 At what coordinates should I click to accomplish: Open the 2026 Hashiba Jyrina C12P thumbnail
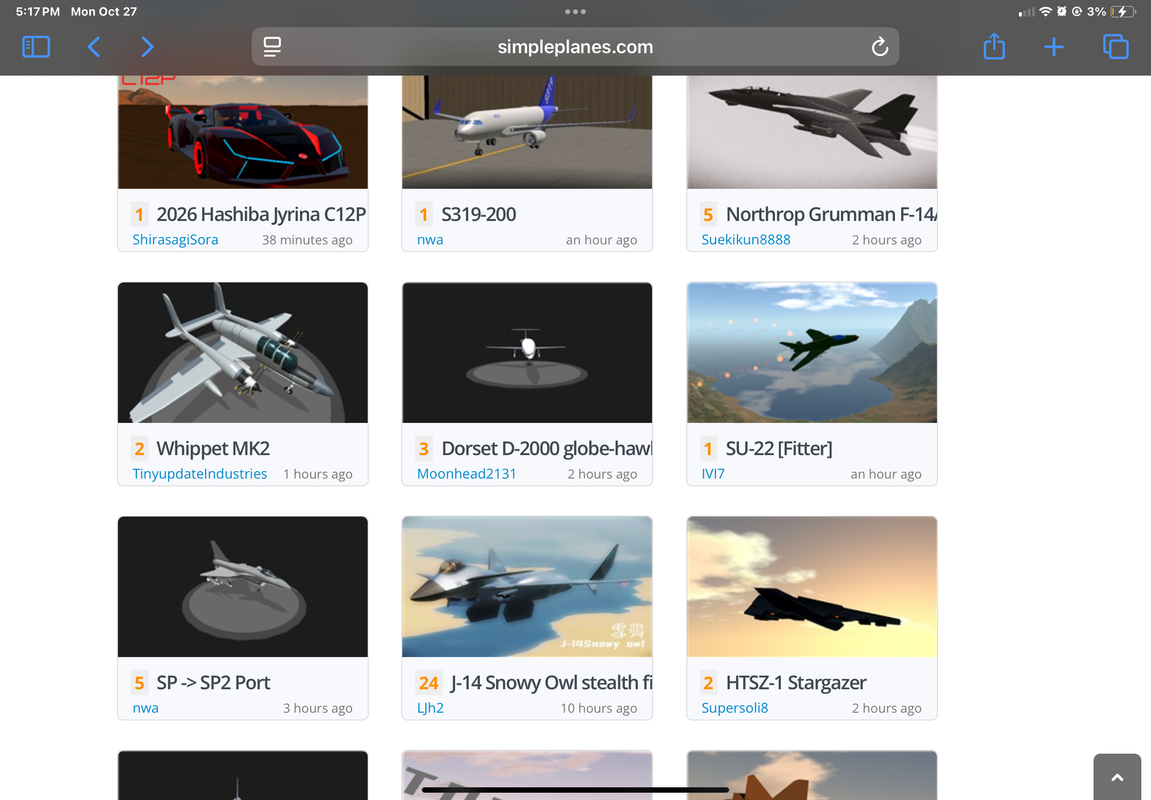tap(243, 132)
